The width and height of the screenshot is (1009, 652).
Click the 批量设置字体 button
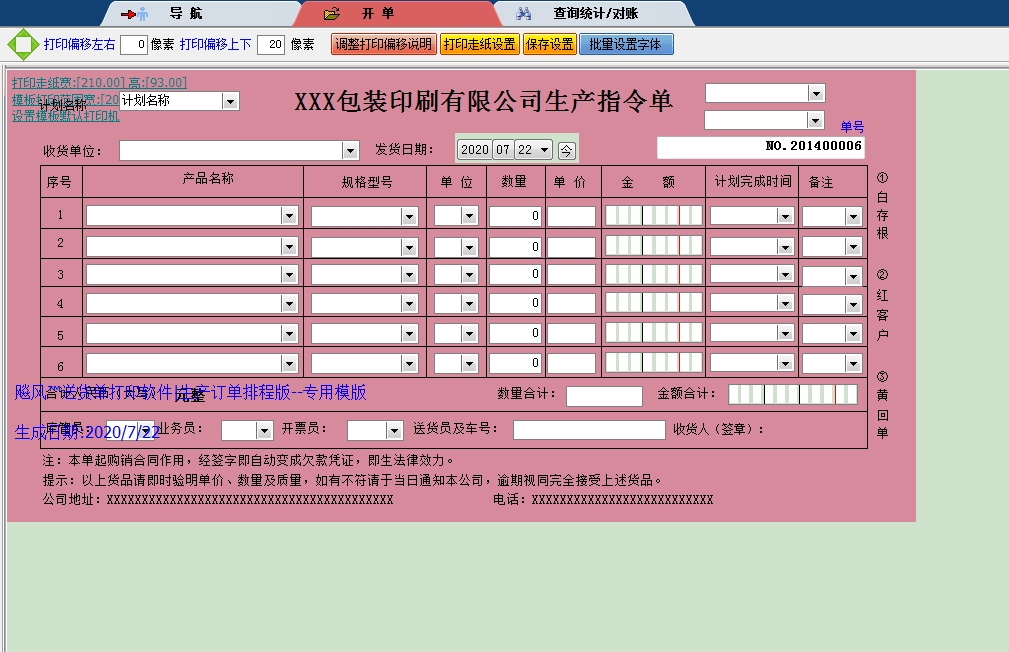pyautogui.click(x=626, y=45)
